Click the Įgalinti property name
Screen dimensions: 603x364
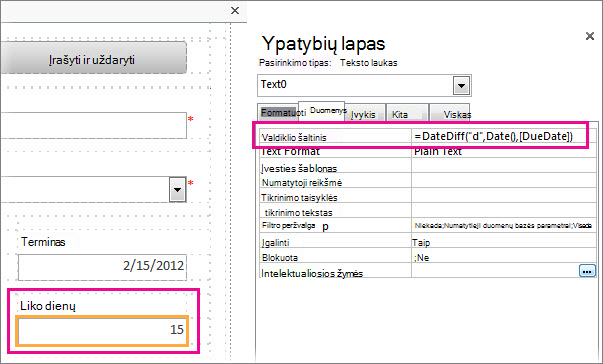coord(275,243)
